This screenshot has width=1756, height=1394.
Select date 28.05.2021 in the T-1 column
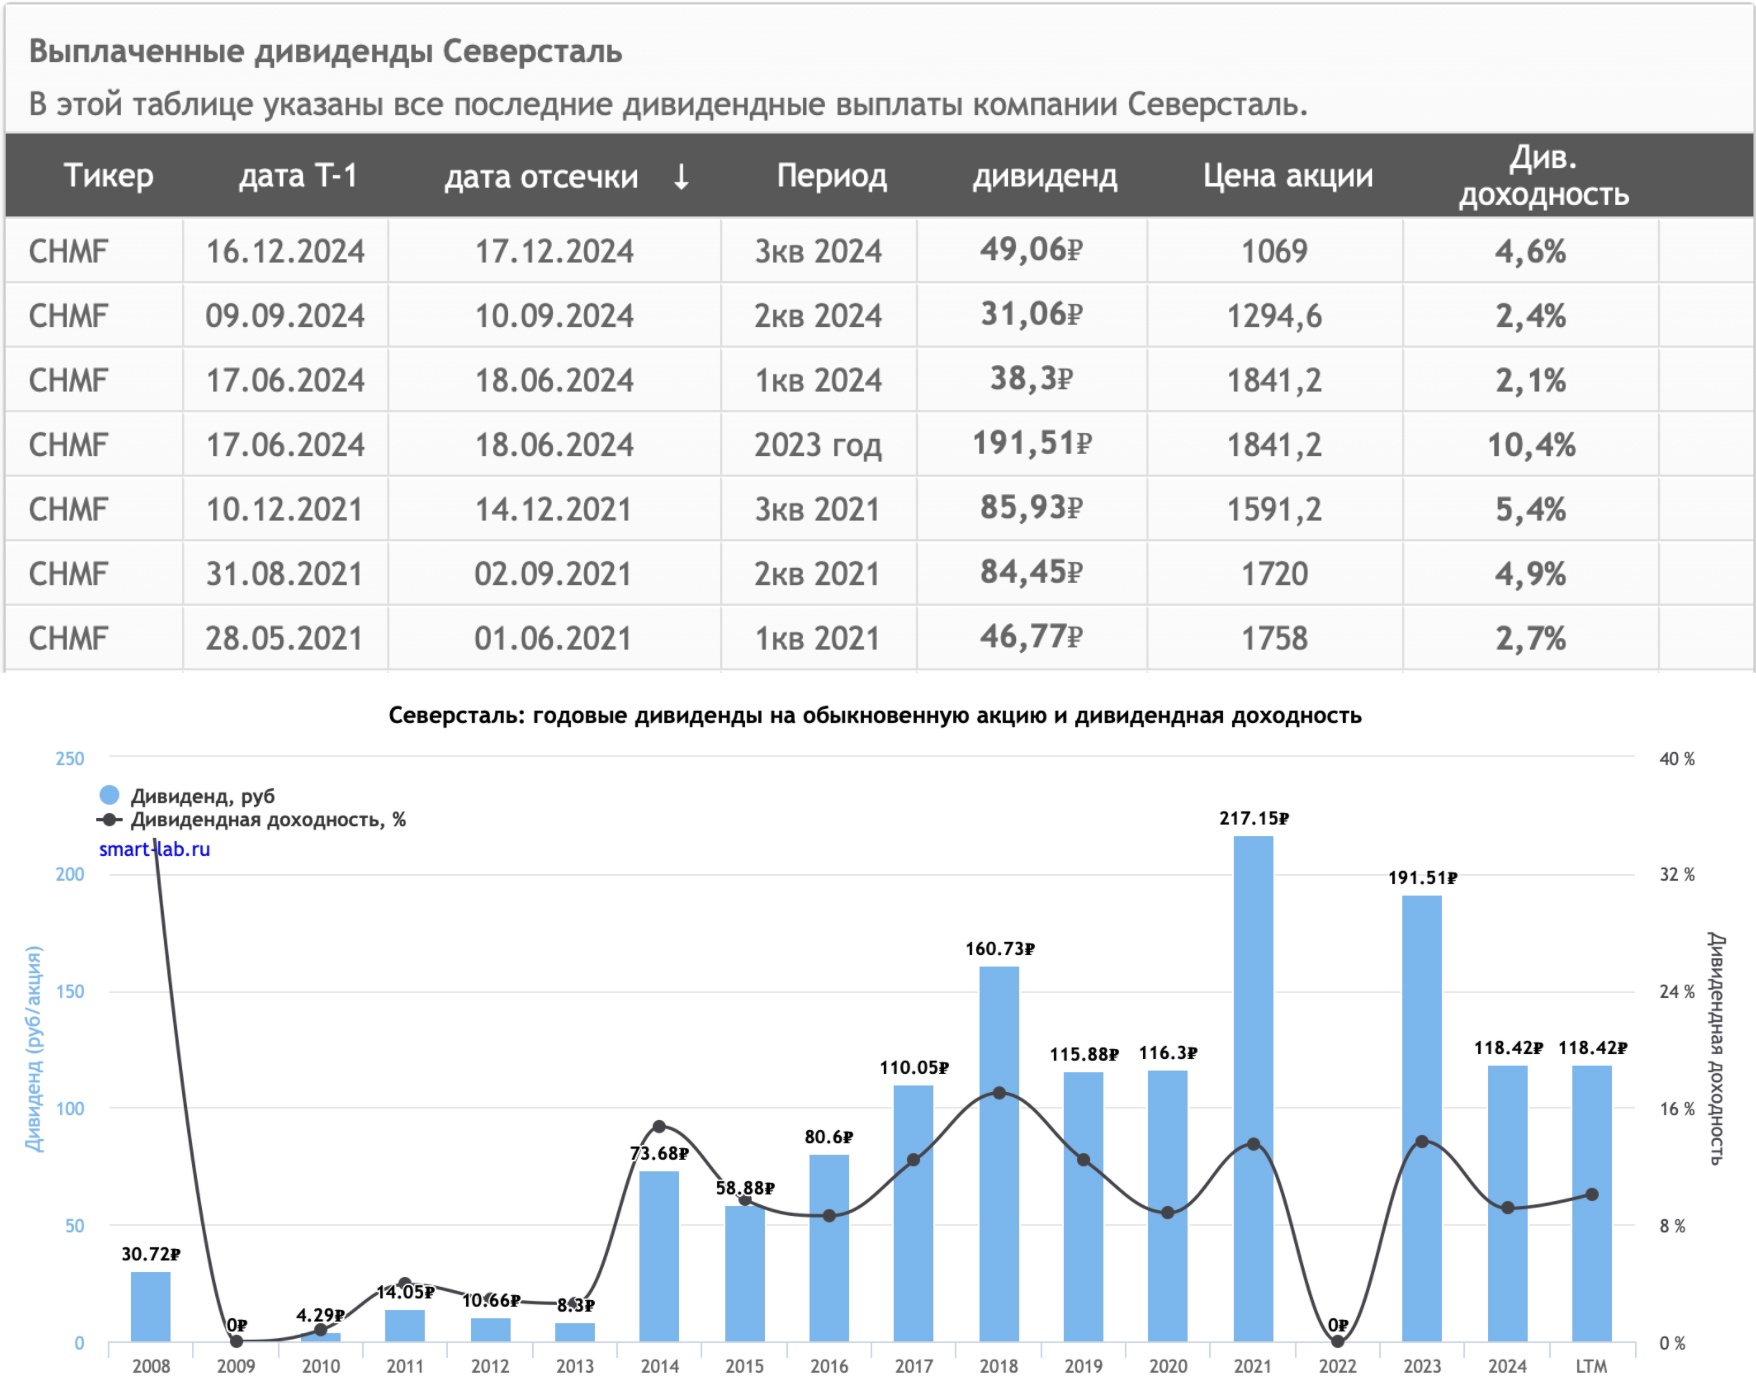pos(284,638)
